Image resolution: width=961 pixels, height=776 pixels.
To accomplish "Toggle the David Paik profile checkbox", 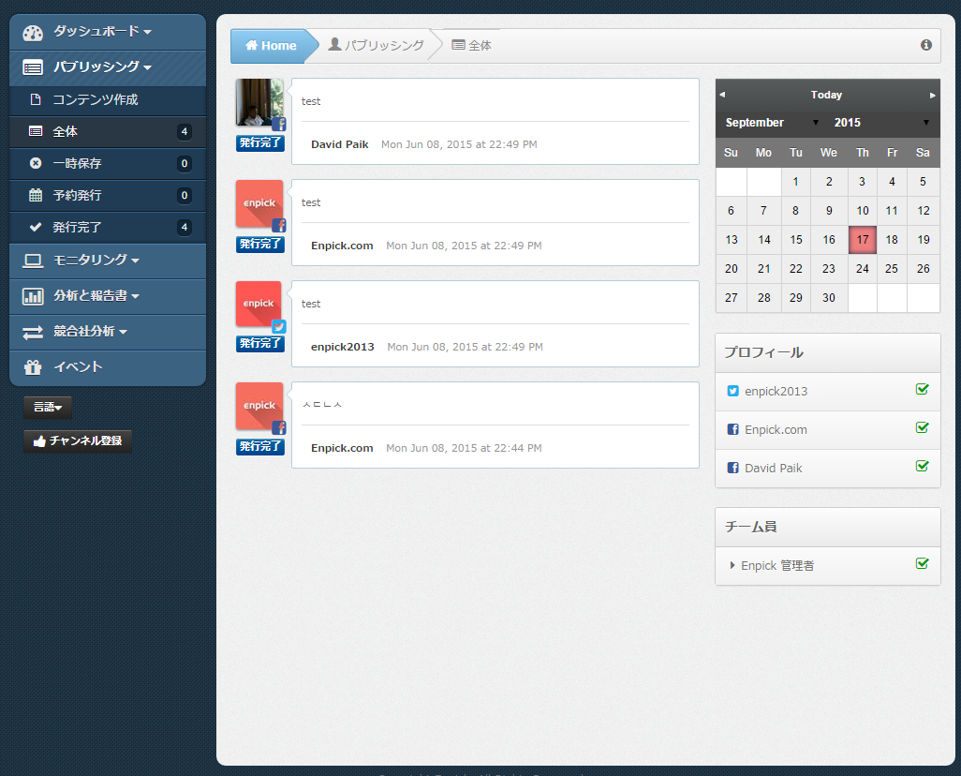I will click(922, 466).
